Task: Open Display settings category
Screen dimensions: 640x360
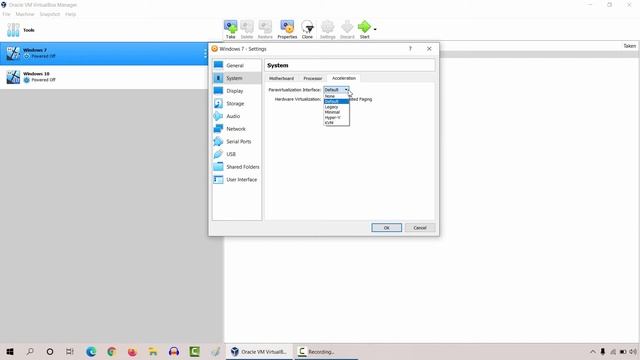Action: (237, 91)
